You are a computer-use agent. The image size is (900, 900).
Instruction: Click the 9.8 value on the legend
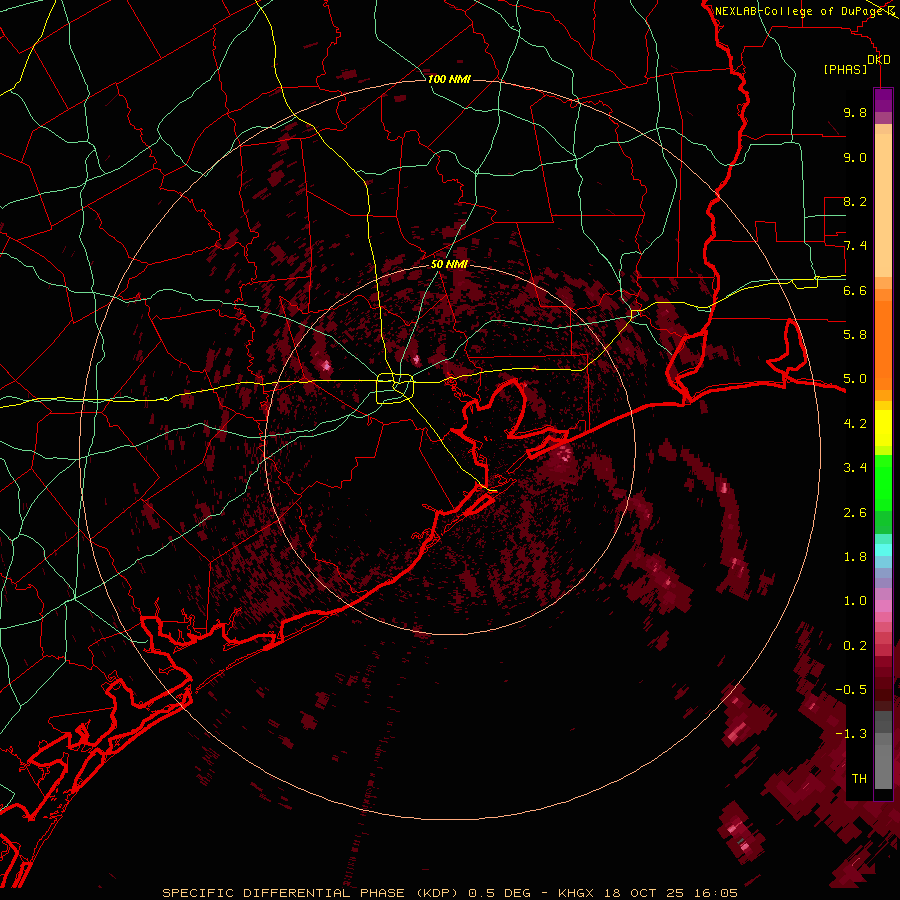click(x=855, y=113)
